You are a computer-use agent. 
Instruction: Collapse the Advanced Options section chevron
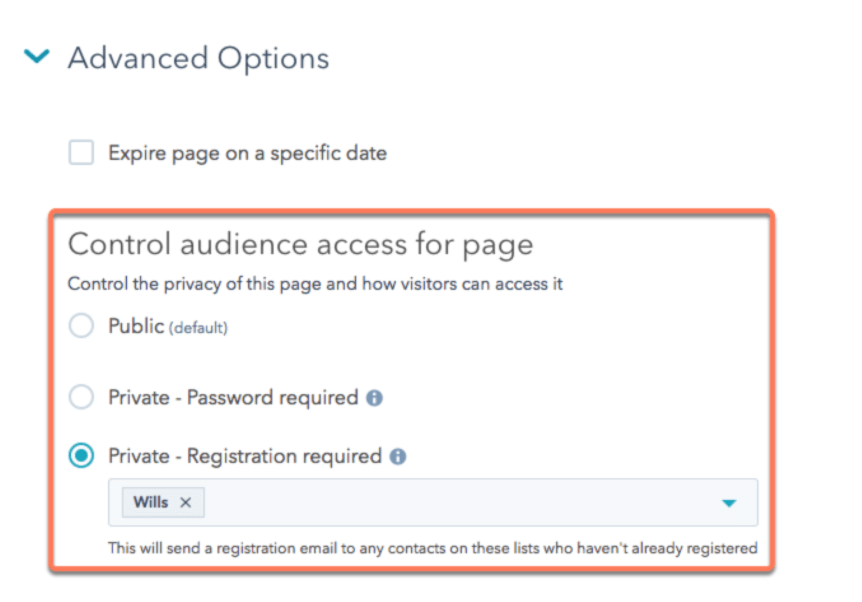(x=37, y=56)
